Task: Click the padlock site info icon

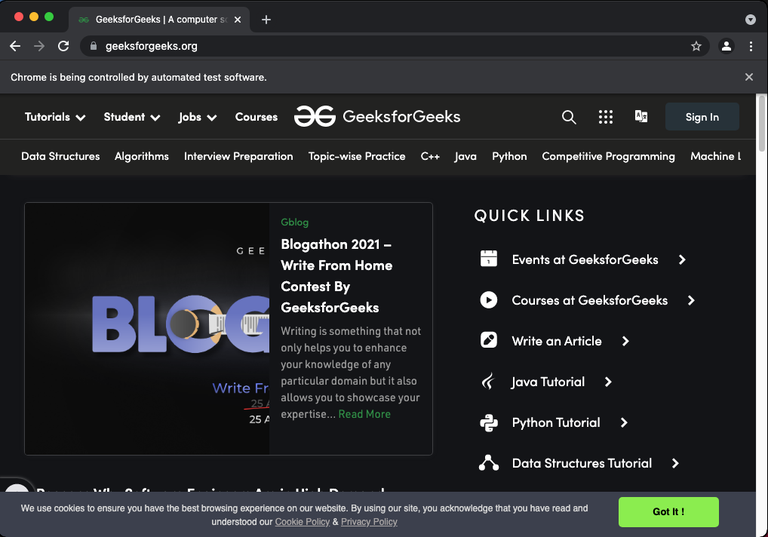Action: tap(94, 46)
